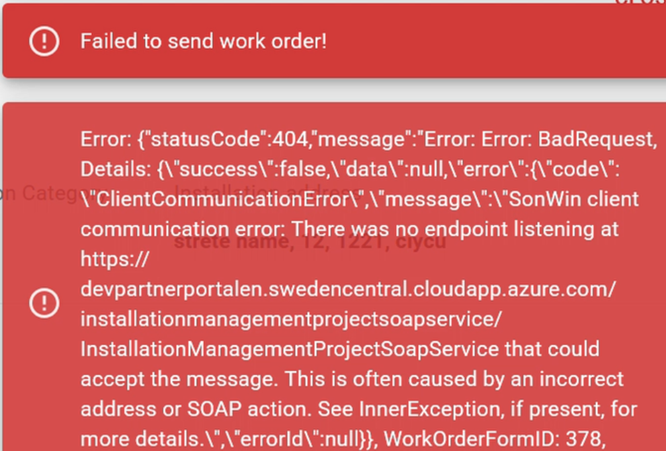Click the obscured 'Installation address' label behind the toast
Screen dimensions: 666x451
coord(268,190)
